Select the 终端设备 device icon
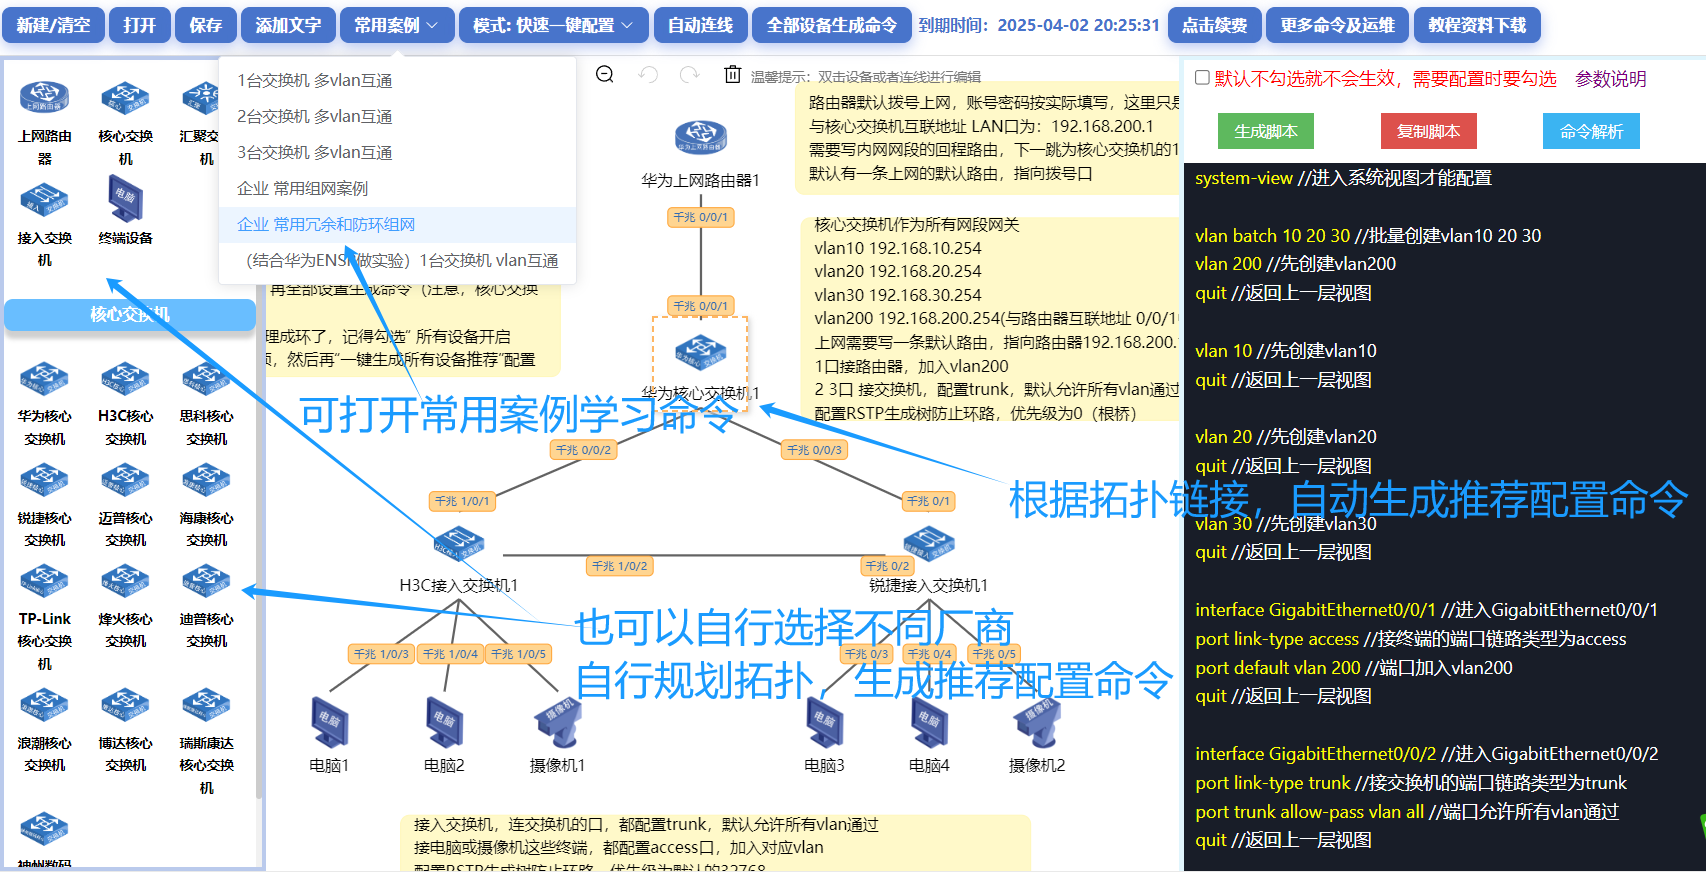The width and height of the screenshot is (1706, 872). [125, 200]
